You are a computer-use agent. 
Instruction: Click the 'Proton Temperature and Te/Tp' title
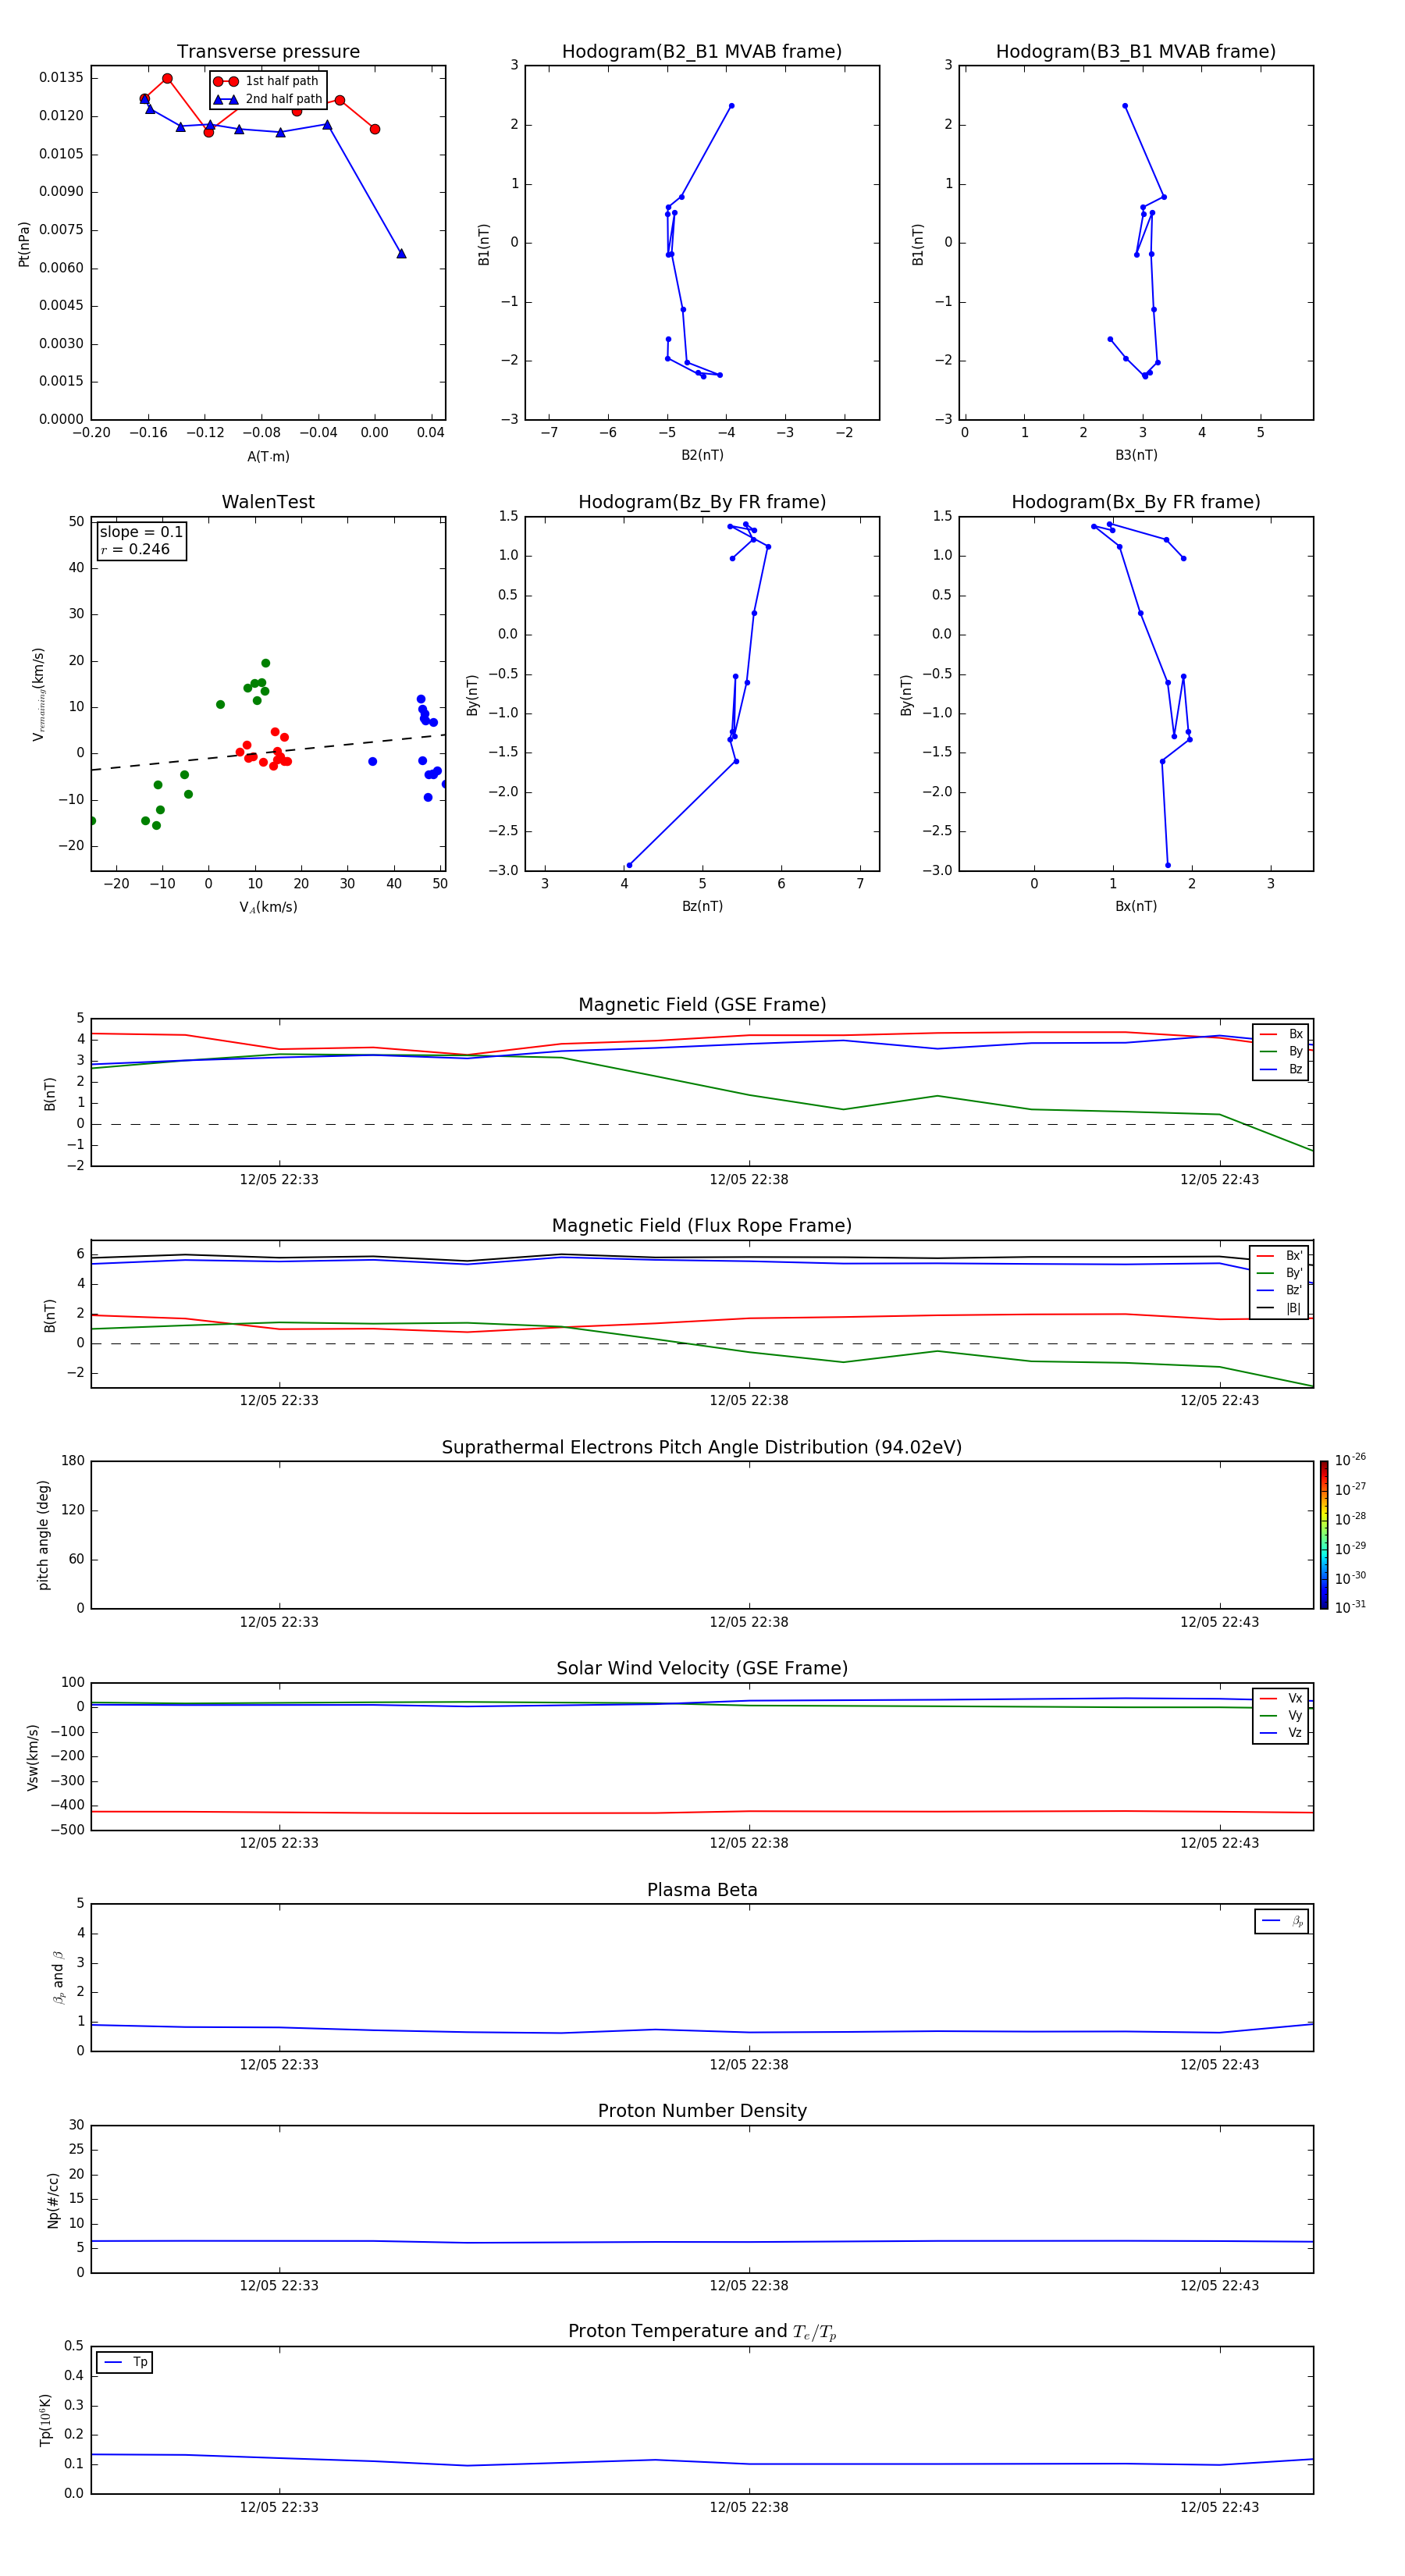click(702, 2331)
